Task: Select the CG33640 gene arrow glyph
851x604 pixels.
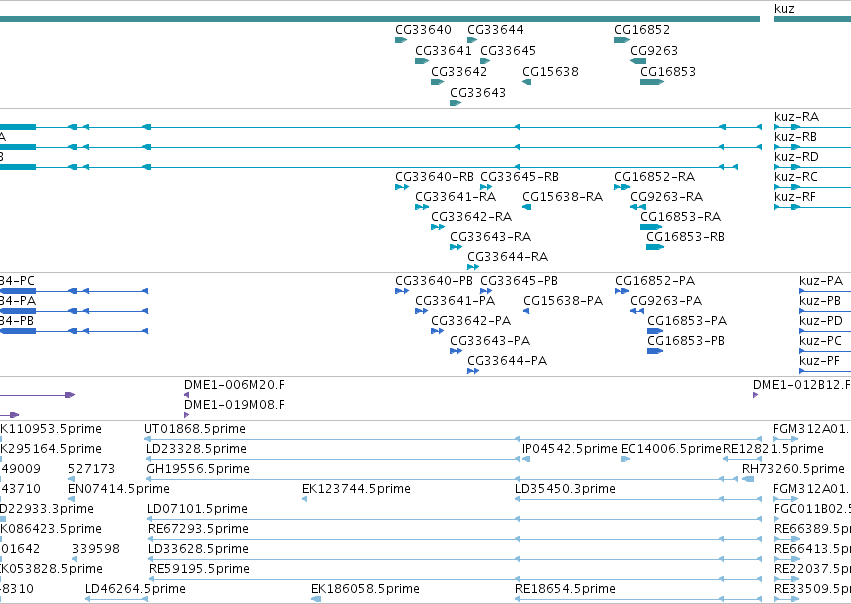Action: pyautogui.click(x=401, y=40)
